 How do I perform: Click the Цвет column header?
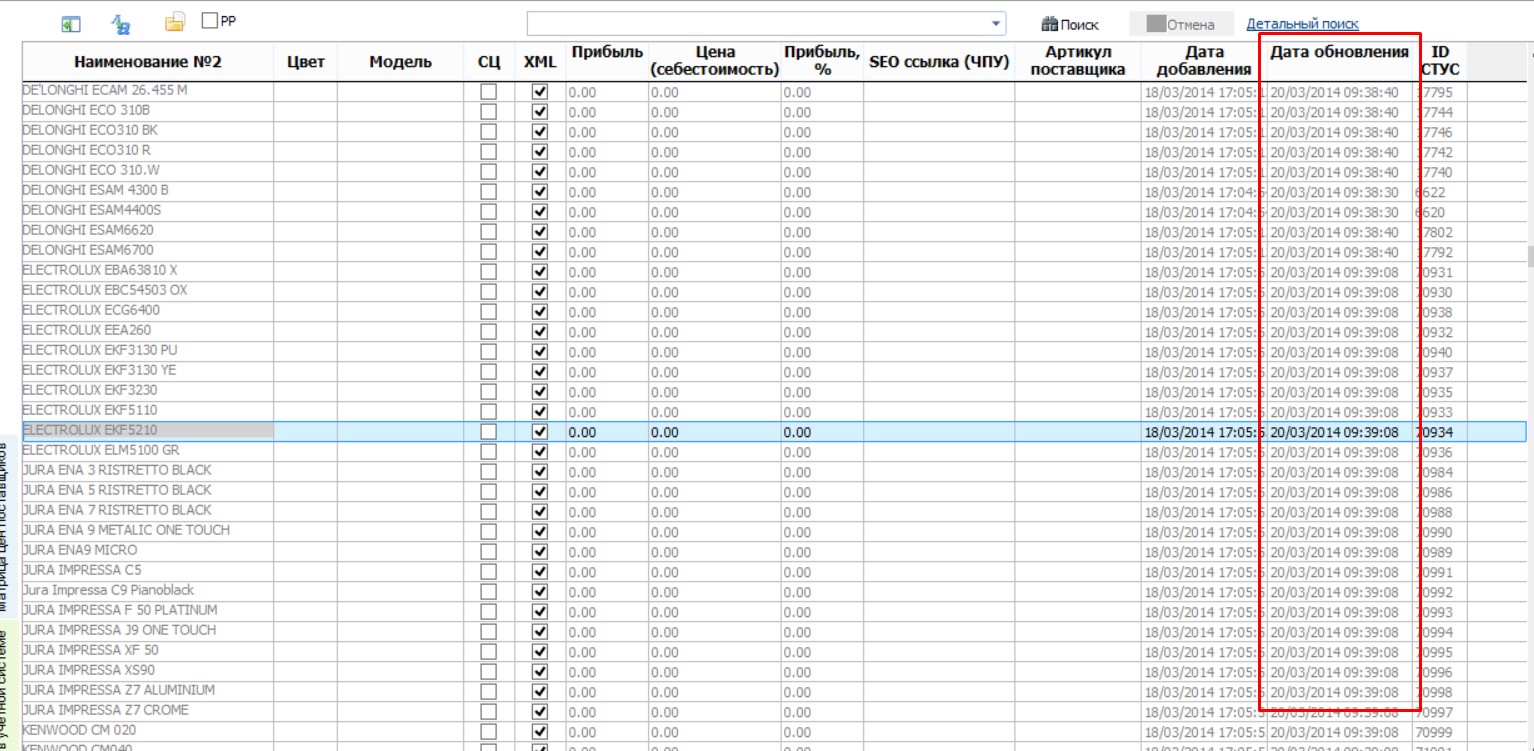[305, 62]
